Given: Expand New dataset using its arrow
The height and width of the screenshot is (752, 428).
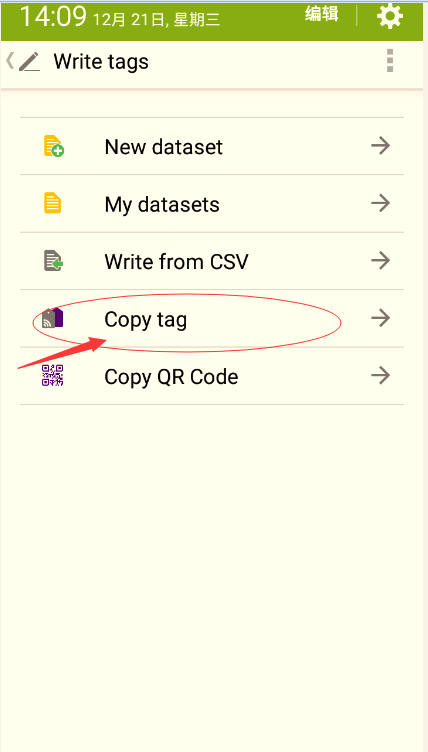Looking at the screenshot, I should click(380, 146).
